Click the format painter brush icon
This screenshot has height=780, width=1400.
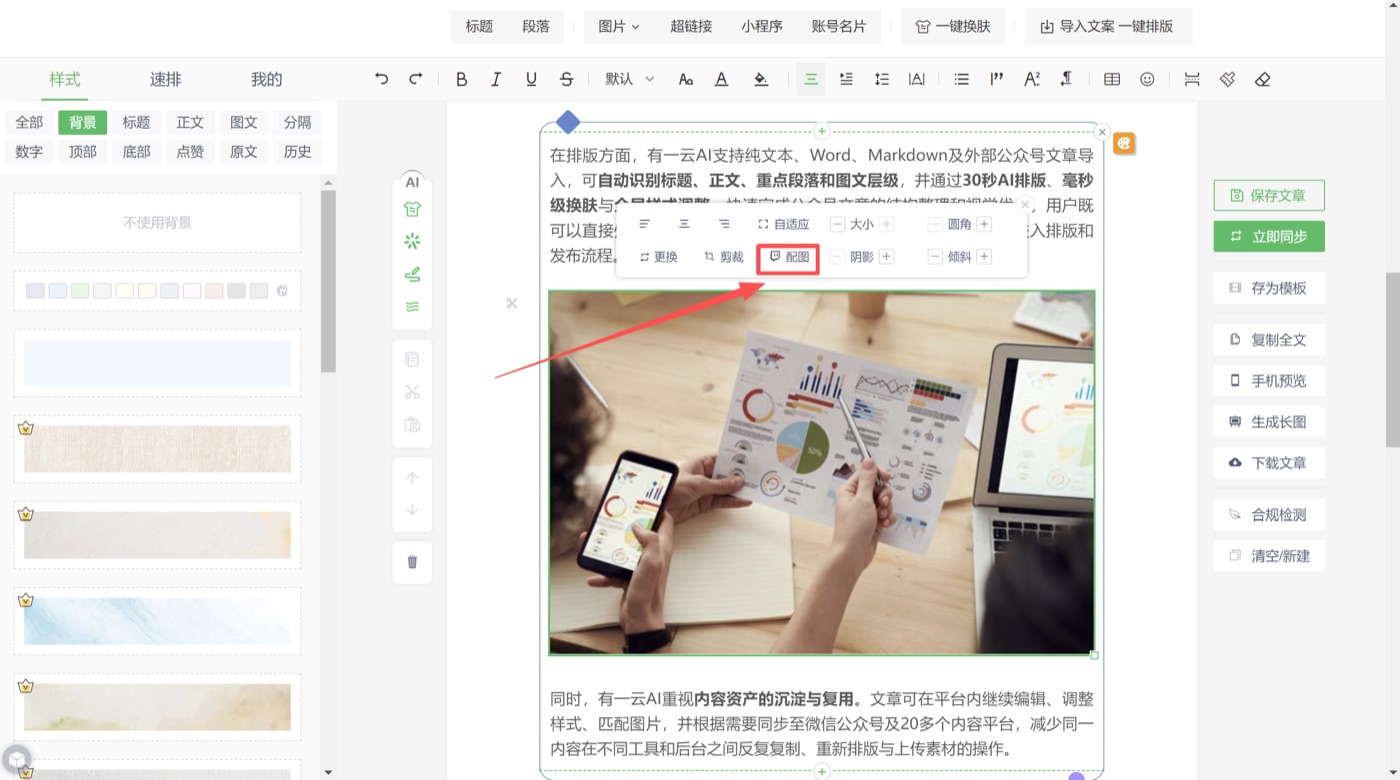click(1227, 79)
